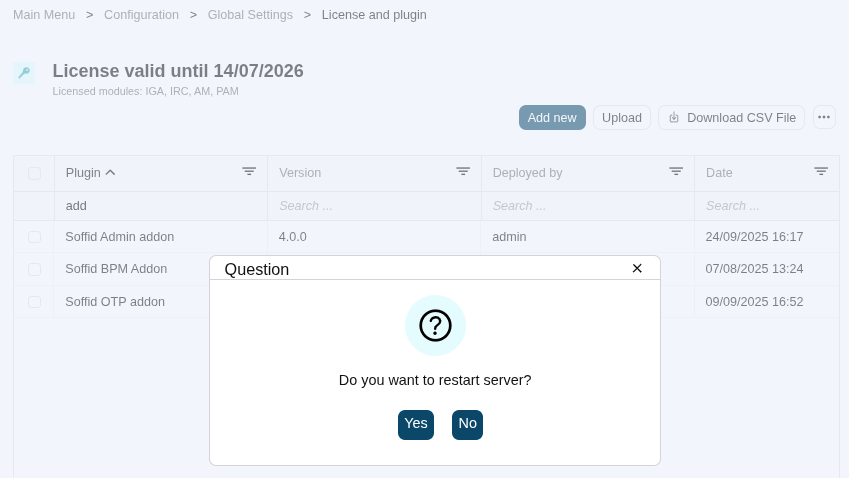
Task: Open filter for Version column
Action: tap(463, 172)
